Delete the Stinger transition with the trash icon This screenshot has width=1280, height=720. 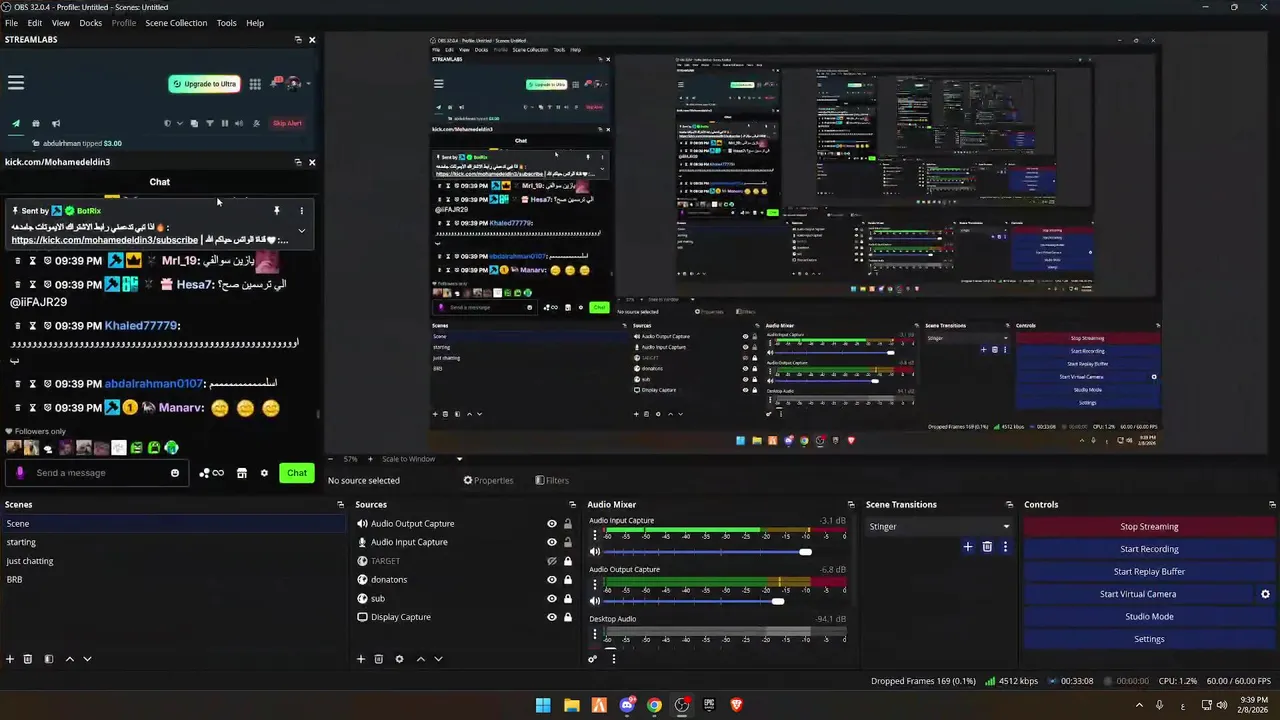(x=987, y=547)
